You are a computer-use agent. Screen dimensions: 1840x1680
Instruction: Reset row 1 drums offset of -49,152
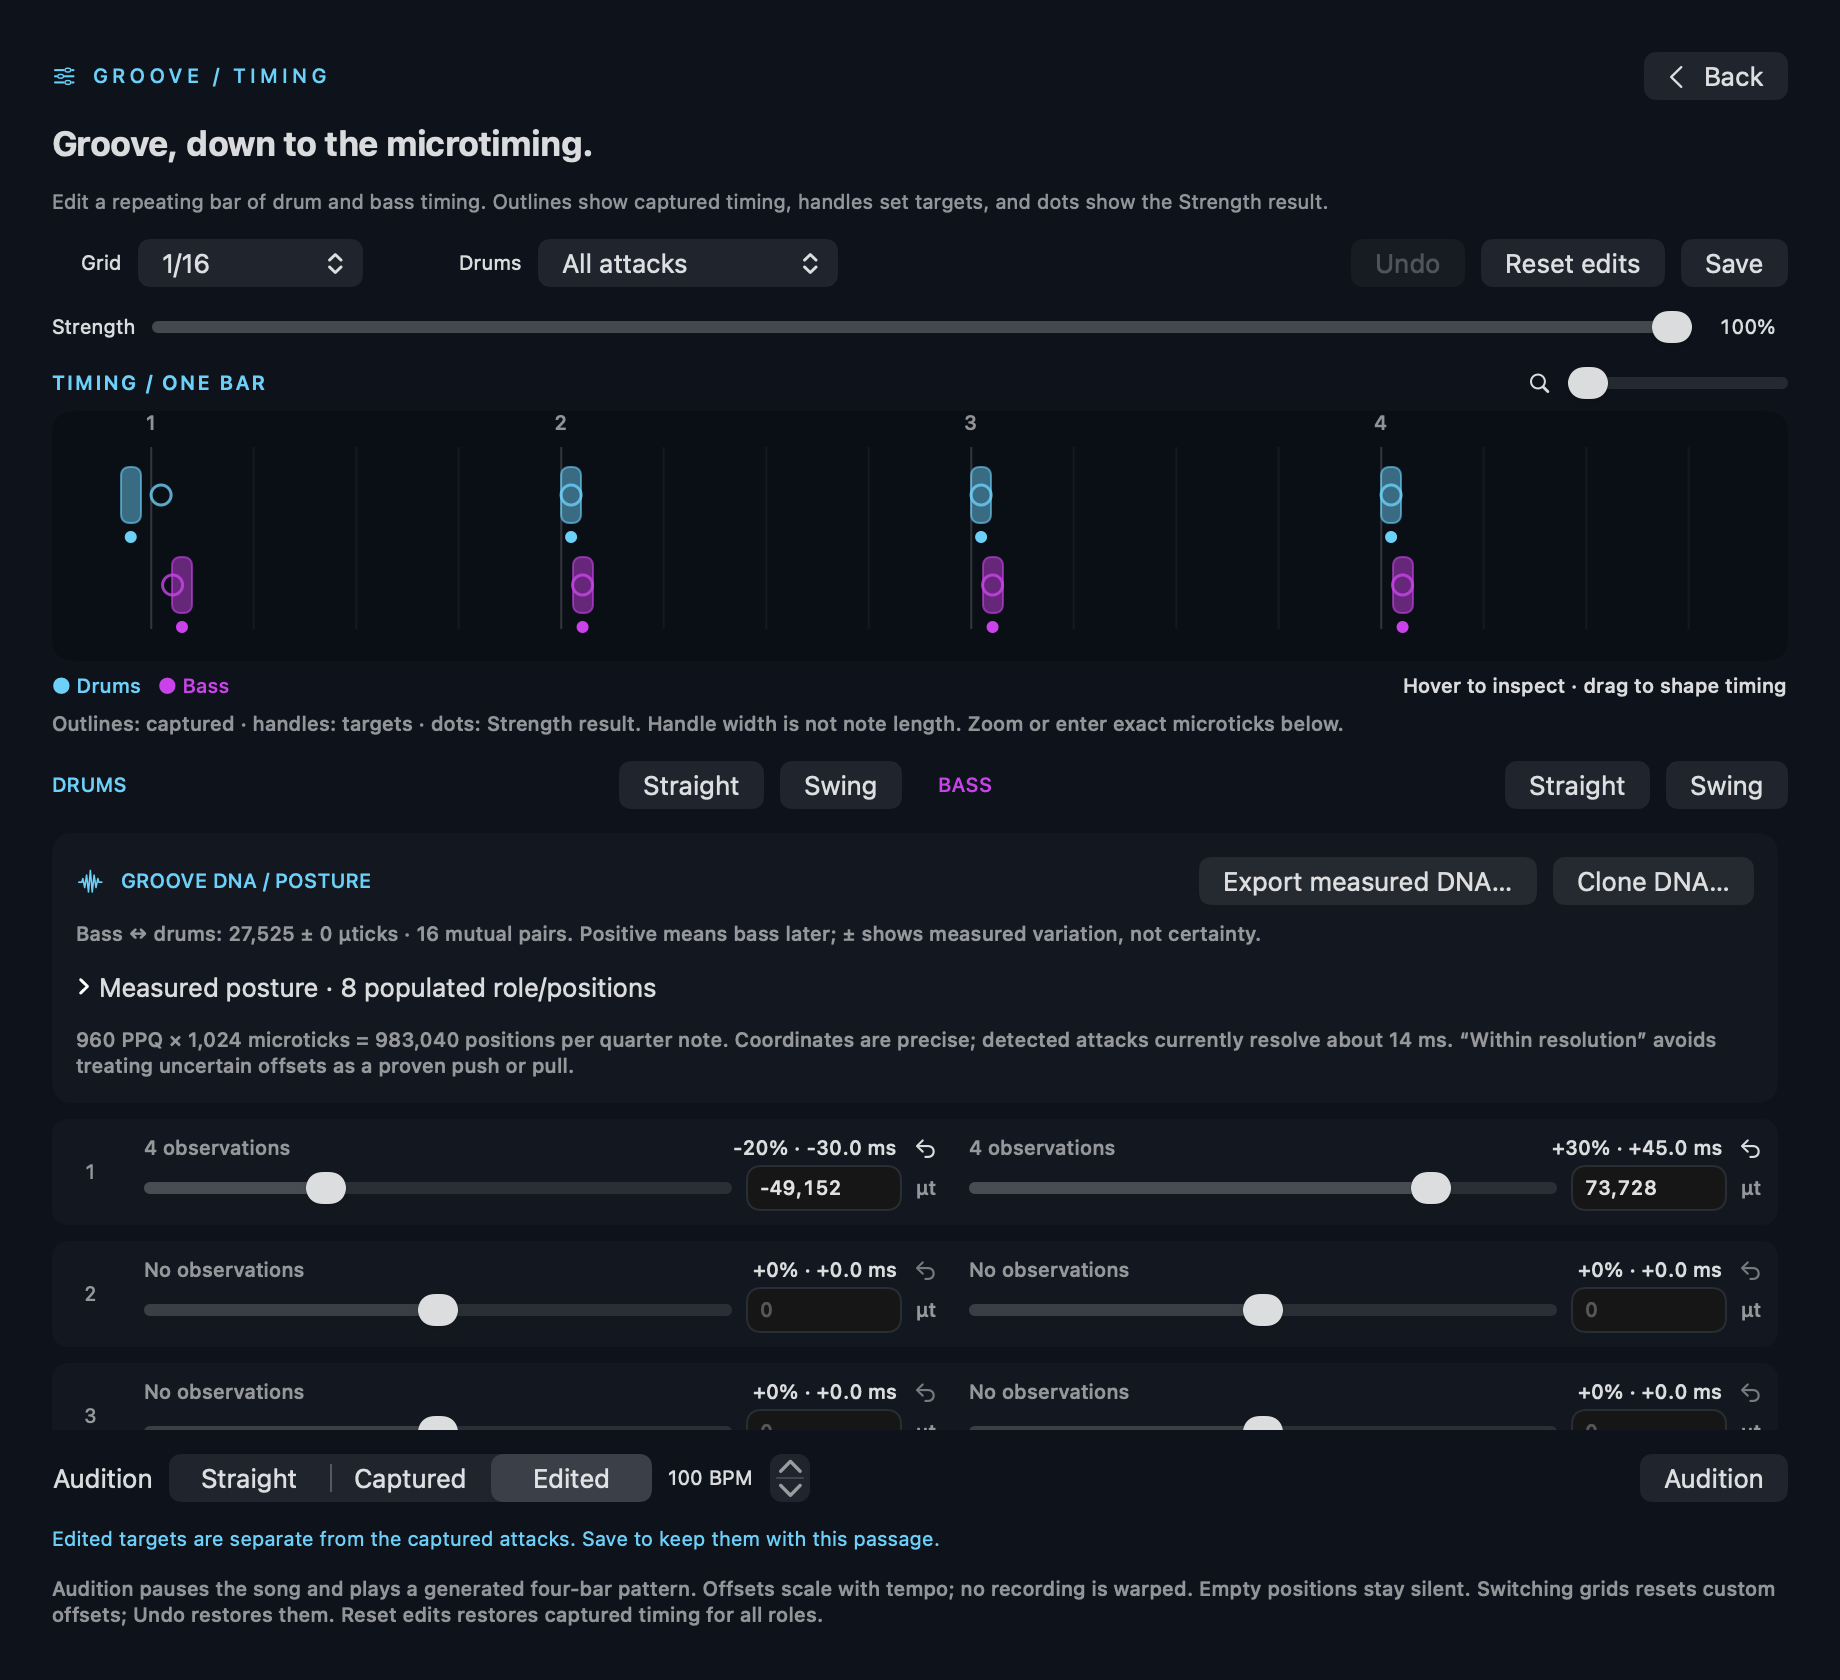tap(926, 1149)
